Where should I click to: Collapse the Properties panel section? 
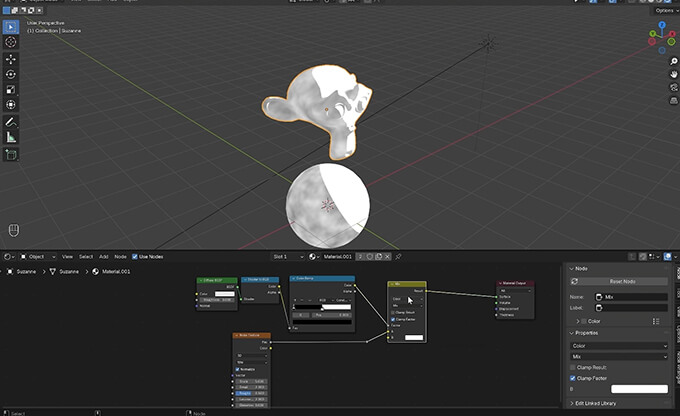click(572, 333)
